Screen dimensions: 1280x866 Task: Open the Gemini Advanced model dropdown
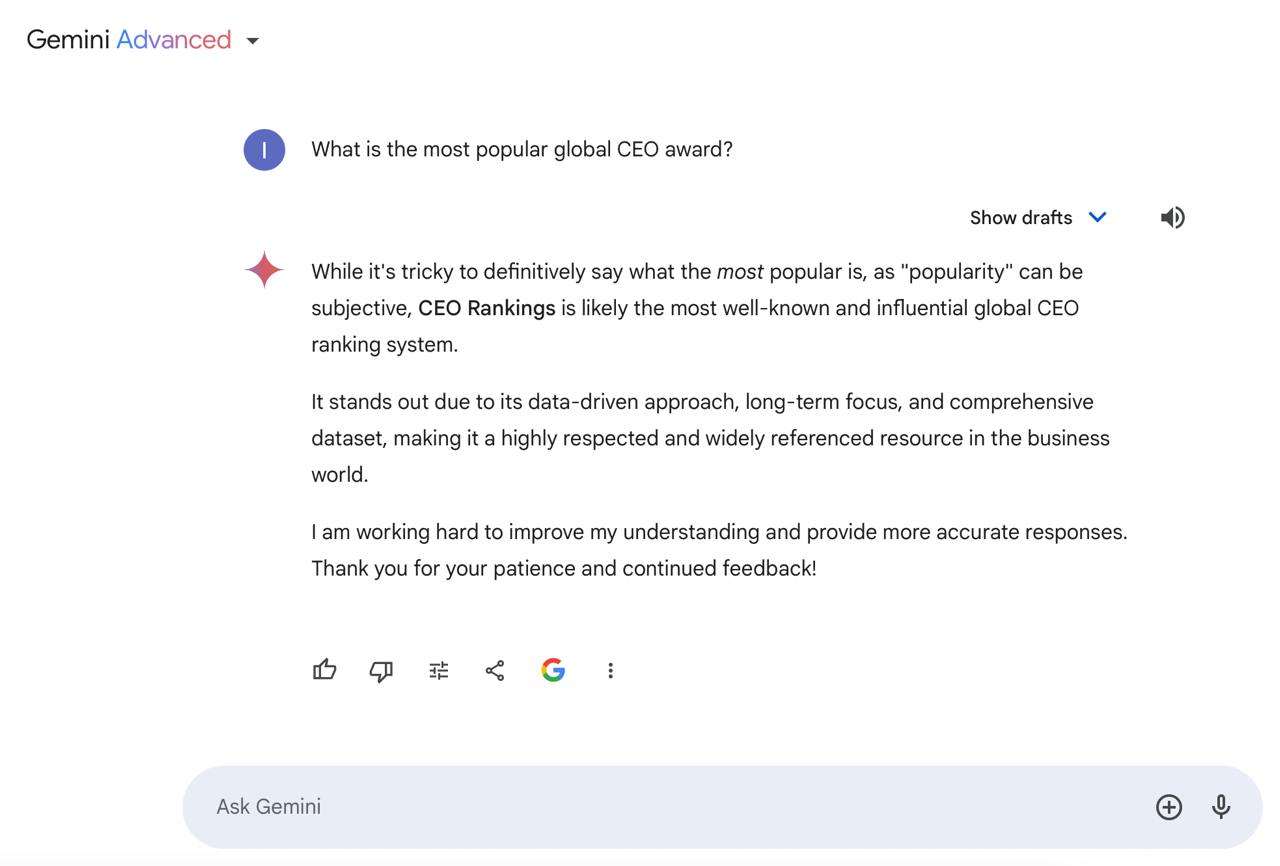pyautogui.click(x=252, y=41)
